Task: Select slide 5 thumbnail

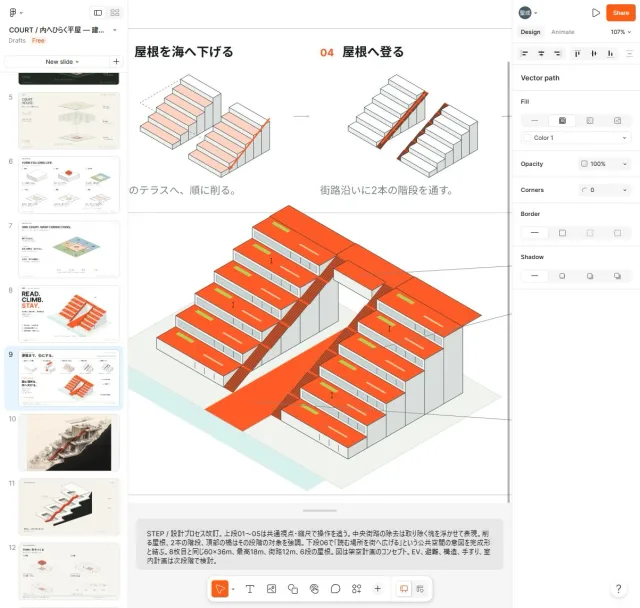Action: click(x=69, y=121)
